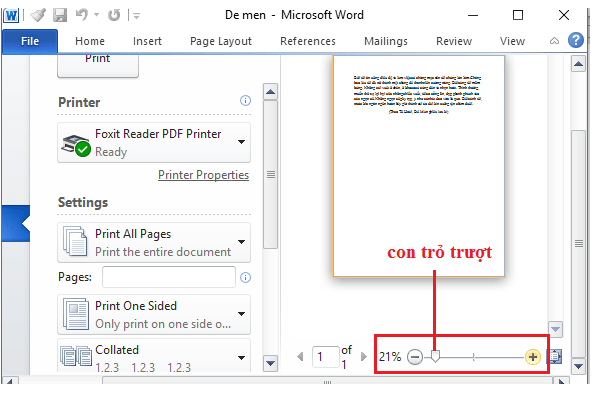
Task: Click info icon beside Pages field
Action: 246,277
